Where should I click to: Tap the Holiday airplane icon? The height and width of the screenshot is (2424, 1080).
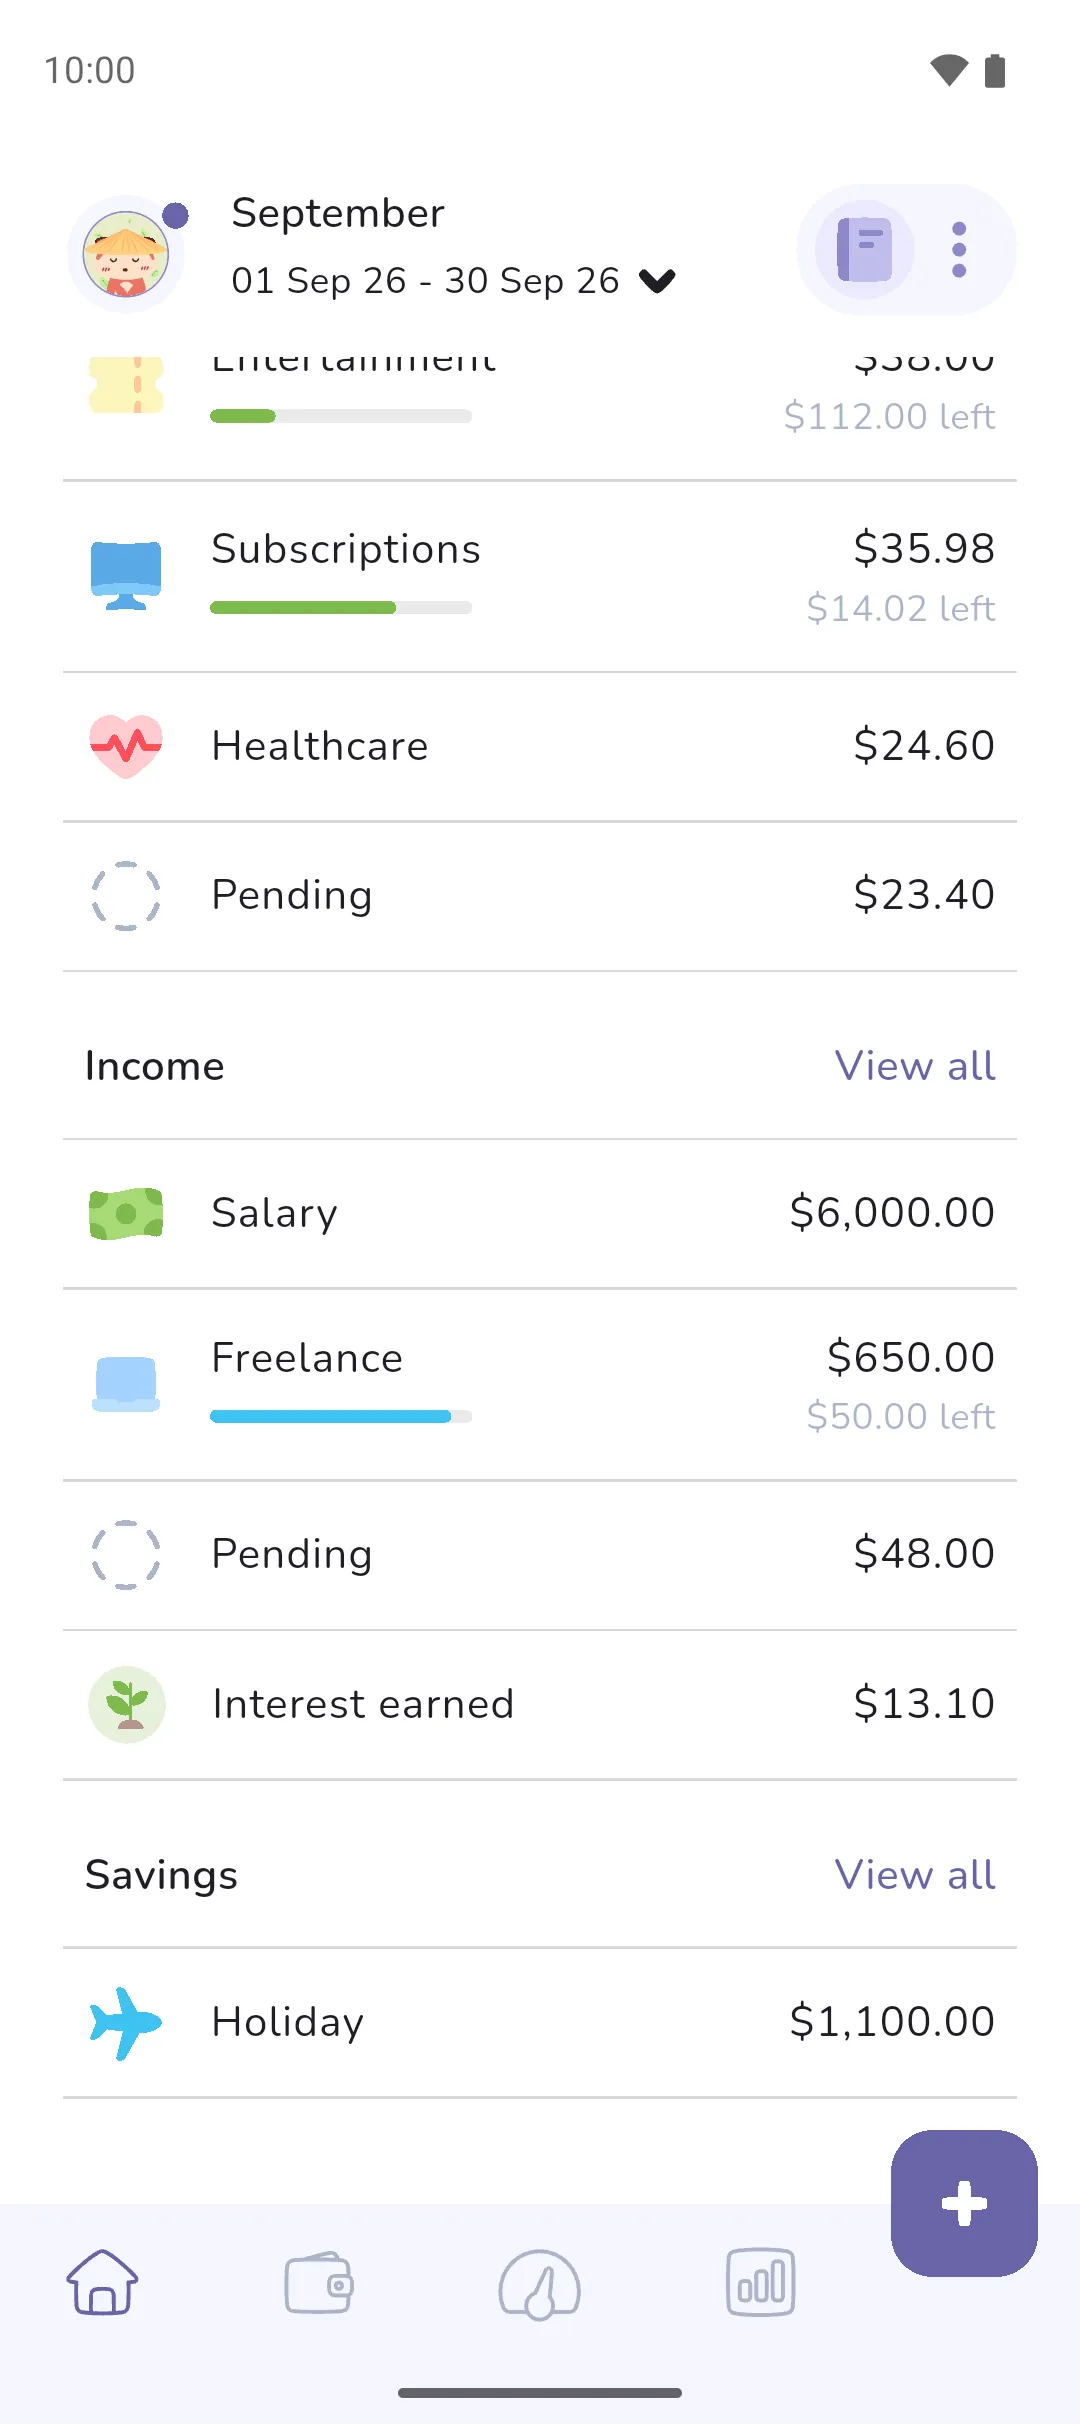pos(126,2022)
